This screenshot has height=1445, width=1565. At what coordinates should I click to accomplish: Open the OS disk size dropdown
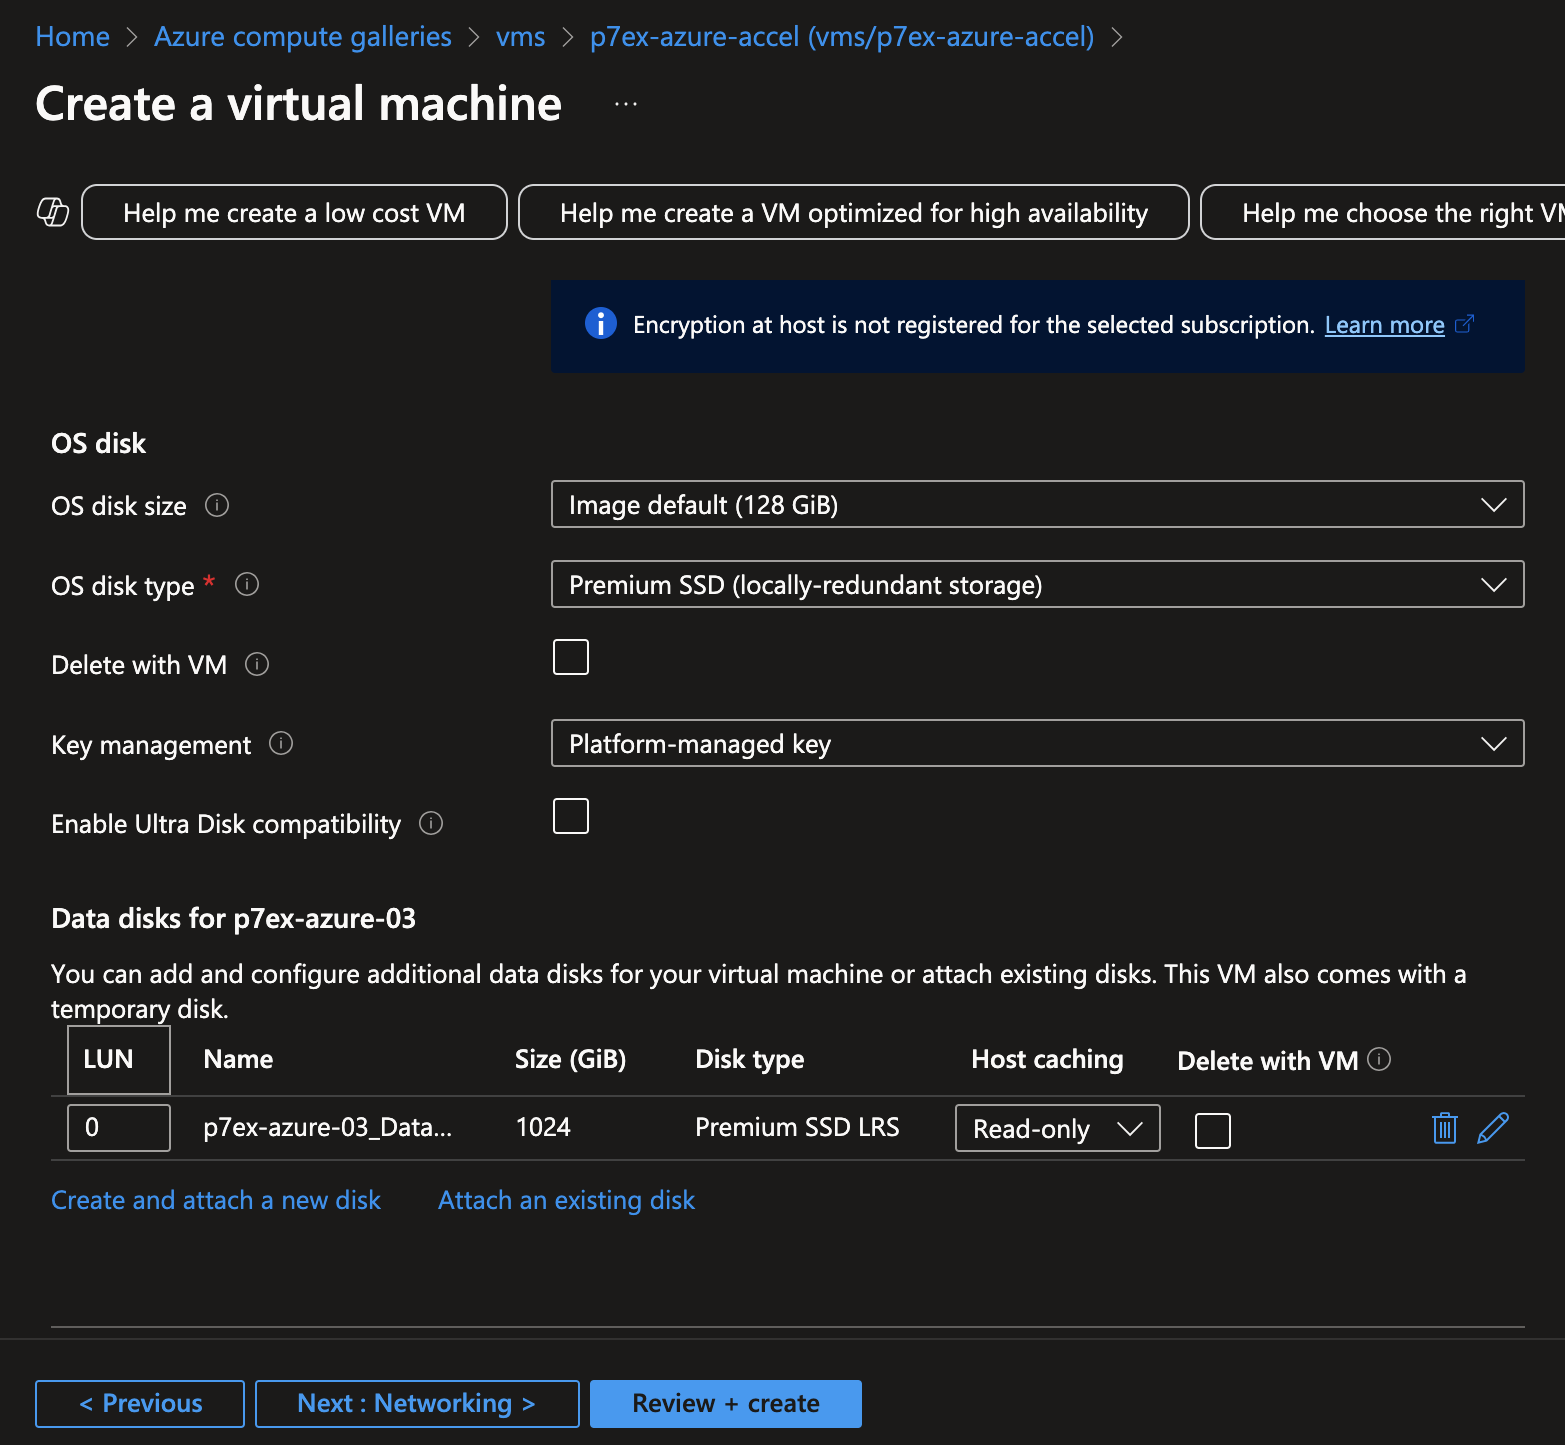point(1037,504)
